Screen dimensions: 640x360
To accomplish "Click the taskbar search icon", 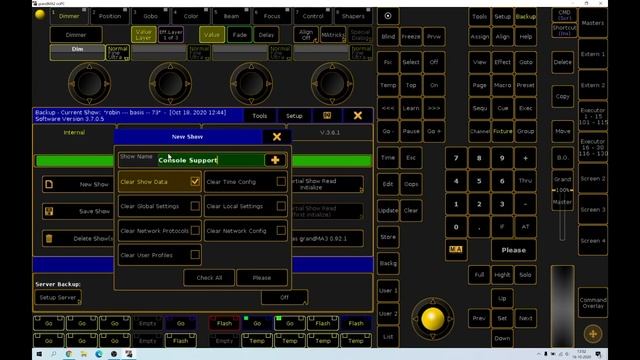I will (54, 354).
